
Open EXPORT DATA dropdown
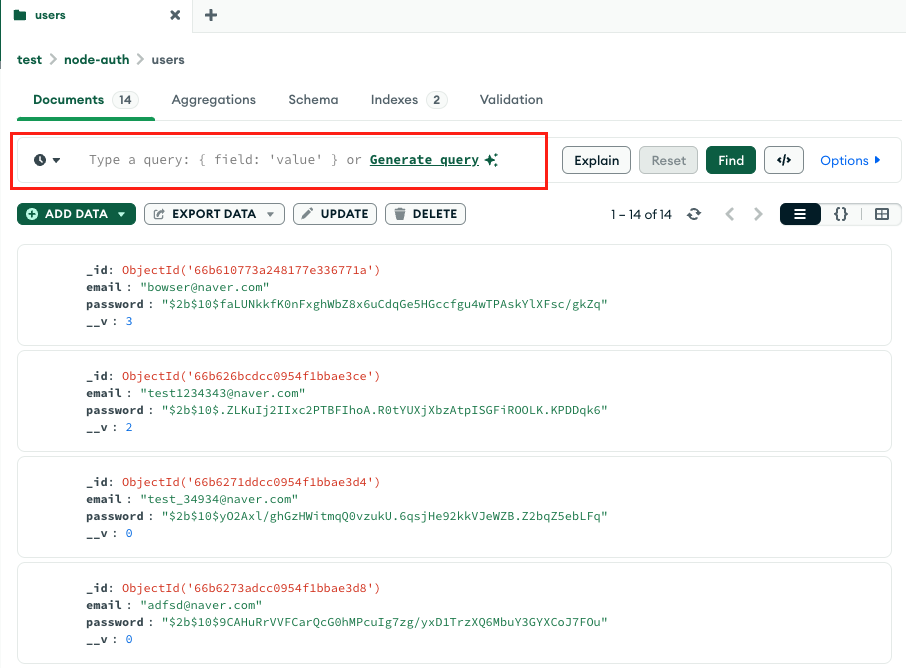pyautogui.click(x=214, y=214)
